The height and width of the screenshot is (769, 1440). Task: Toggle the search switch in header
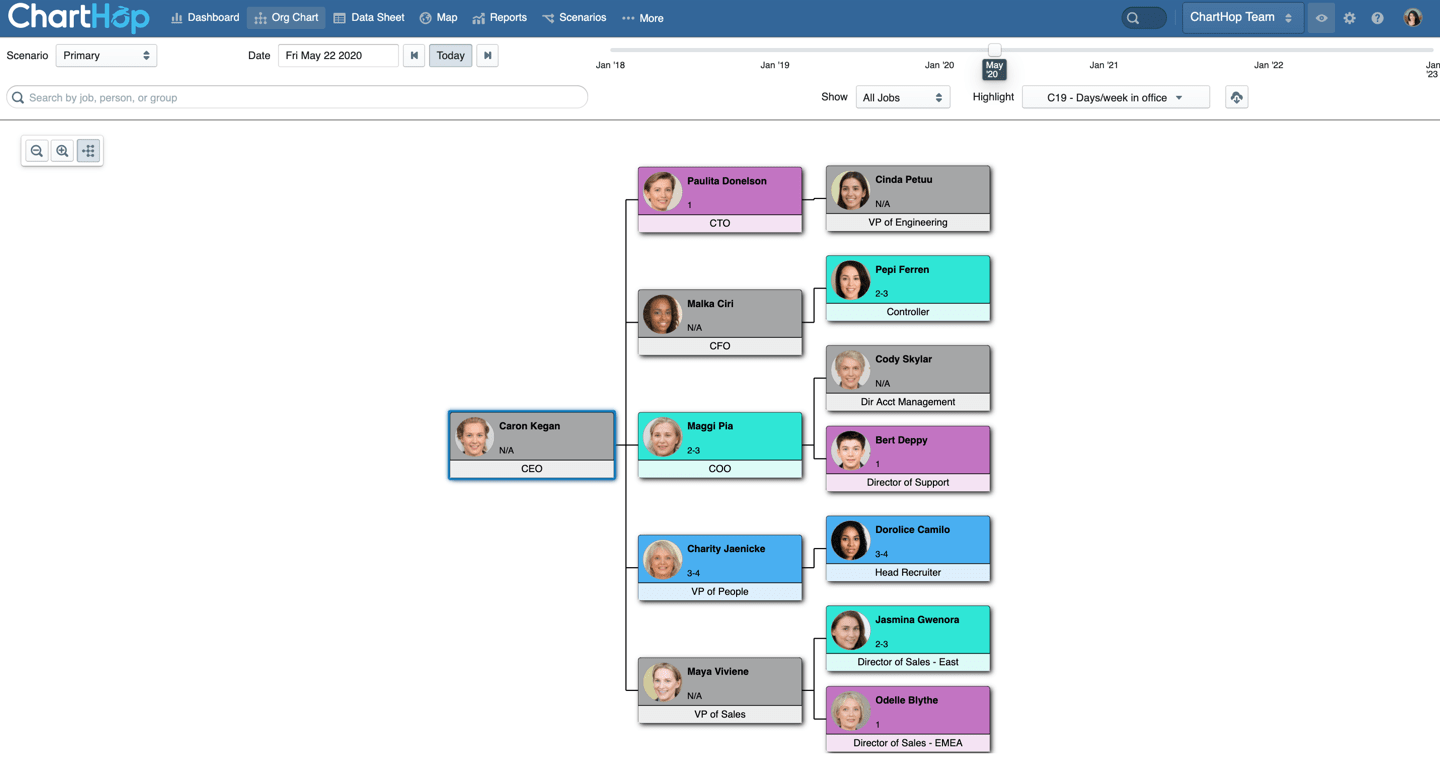point(1143,18)
